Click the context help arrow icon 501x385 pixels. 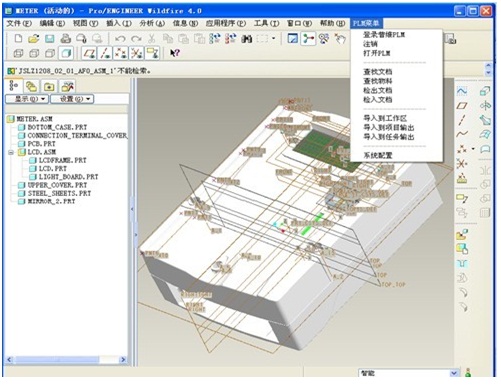175,53
